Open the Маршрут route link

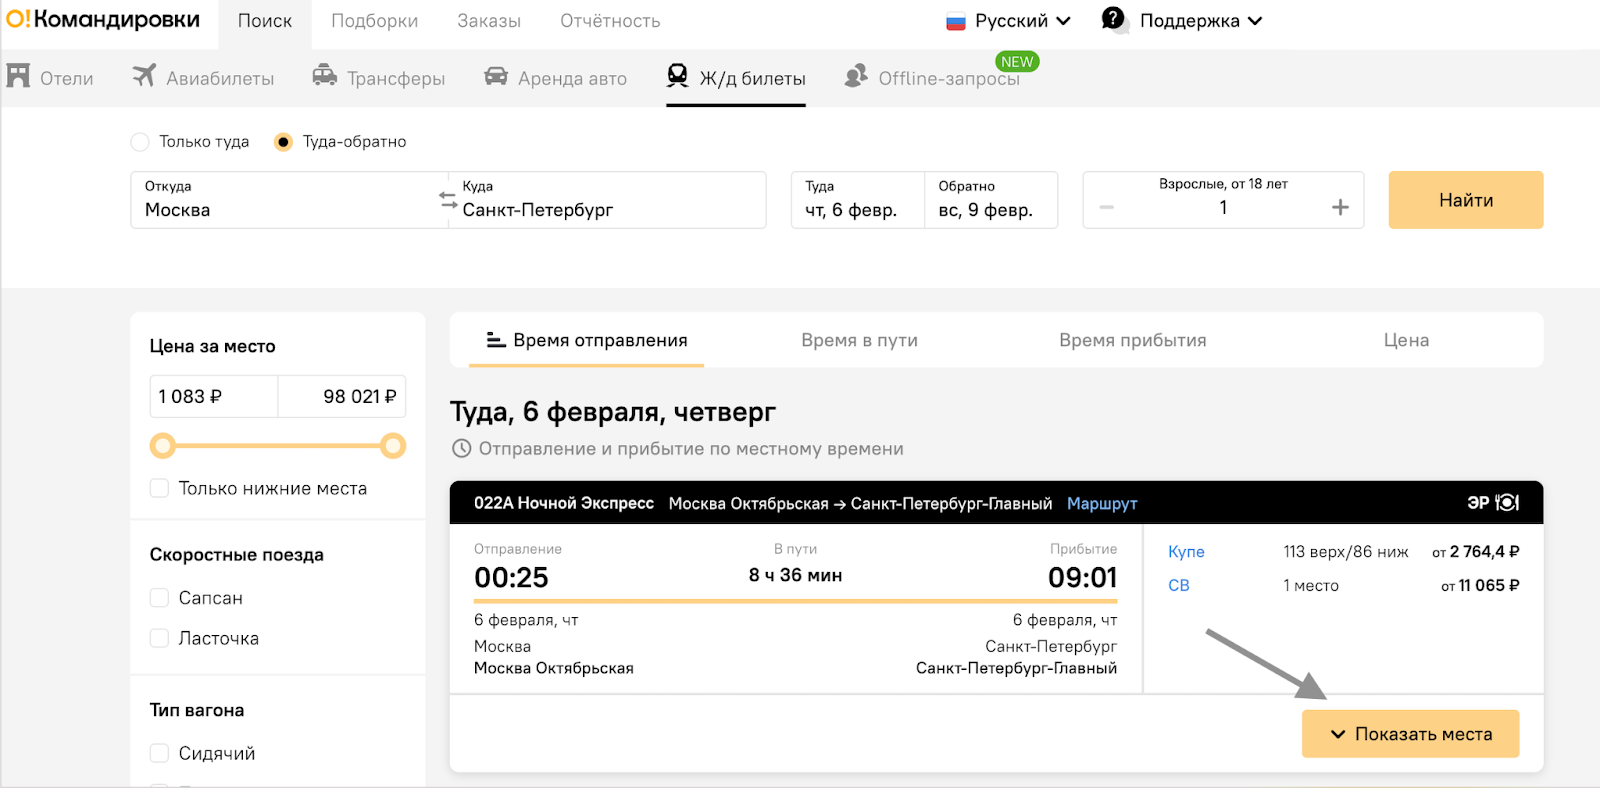pyautogui.click(x=1102, y=503)
